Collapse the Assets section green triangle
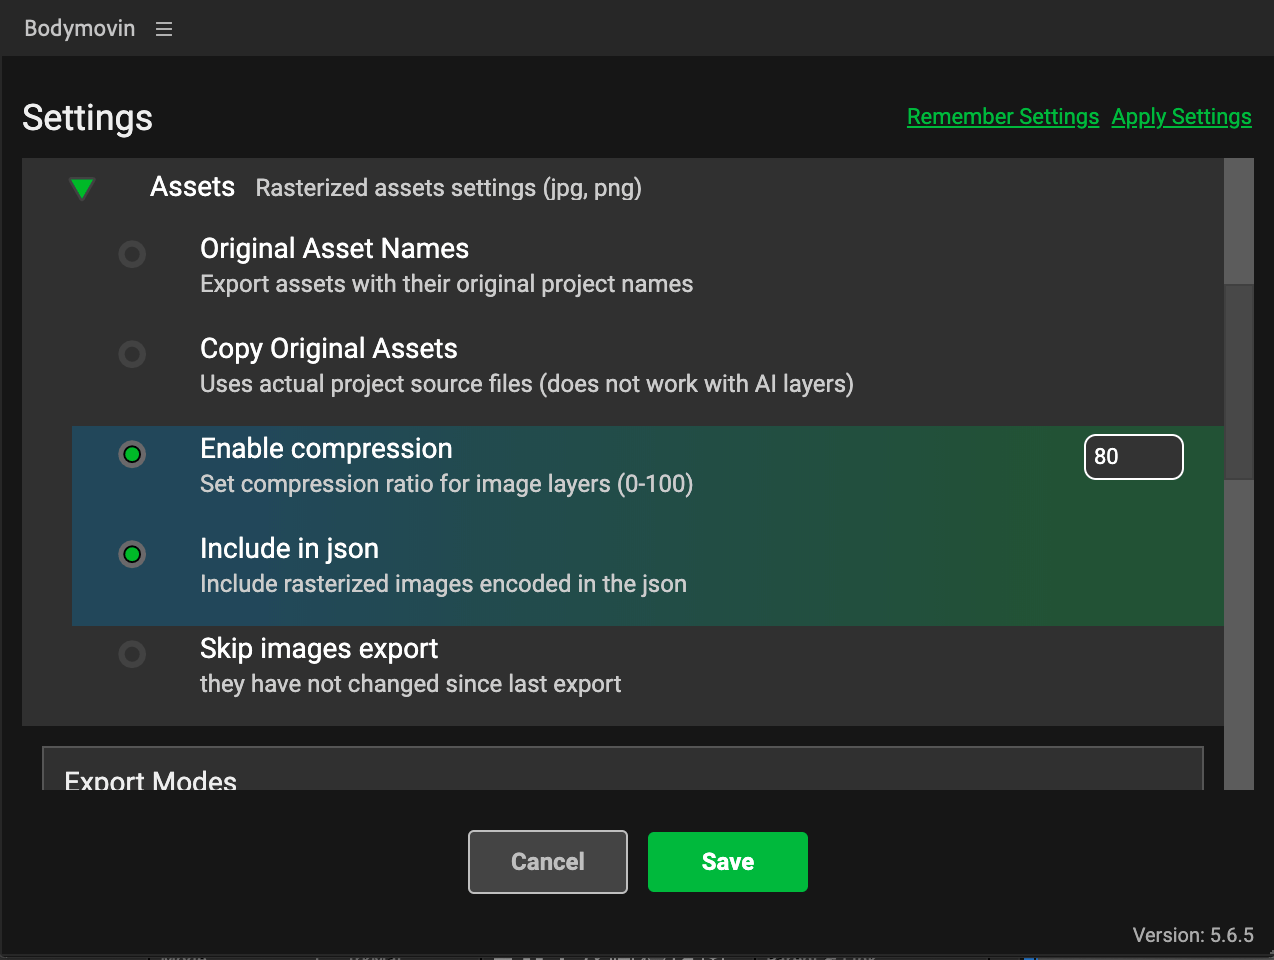This screenshot has width=1274, height=960. click(82, 188)
